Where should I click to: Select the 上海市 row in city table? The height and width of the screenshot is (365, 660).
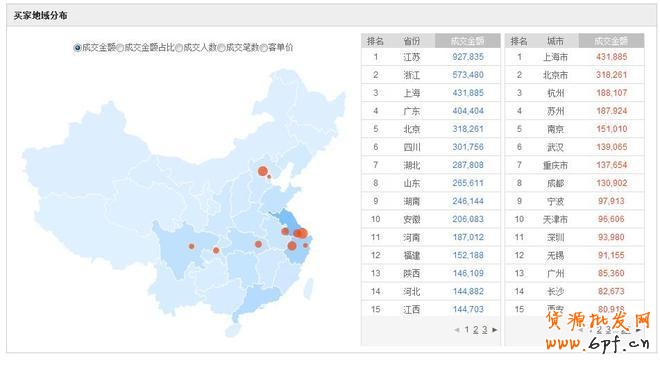coord(574,57)
